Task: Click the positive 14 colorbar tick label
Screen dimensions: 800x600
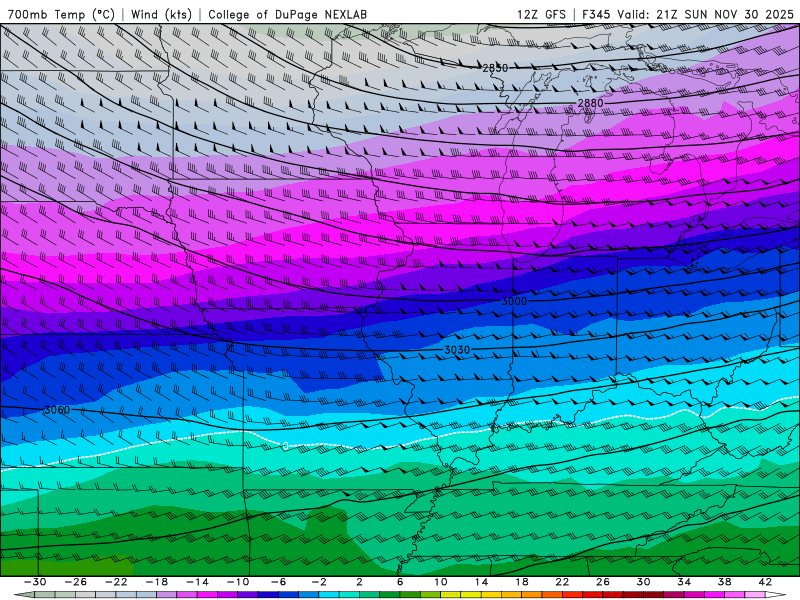Action: click(x=481, y=582)
